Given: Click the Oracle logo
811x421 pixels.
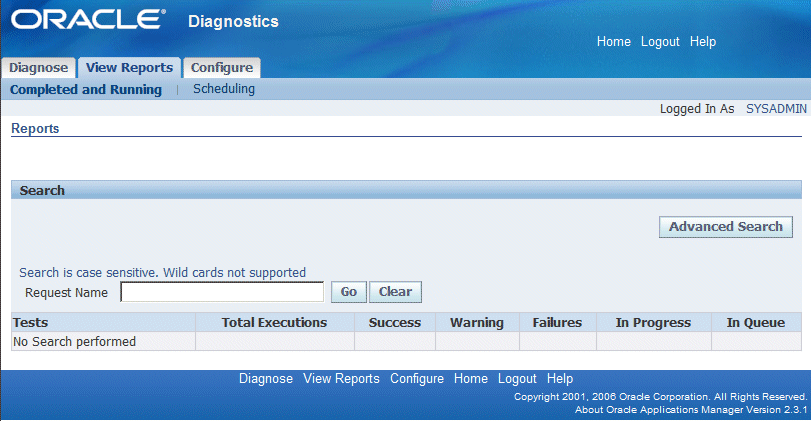Looking at the screenshot, I should coord(88,20).
